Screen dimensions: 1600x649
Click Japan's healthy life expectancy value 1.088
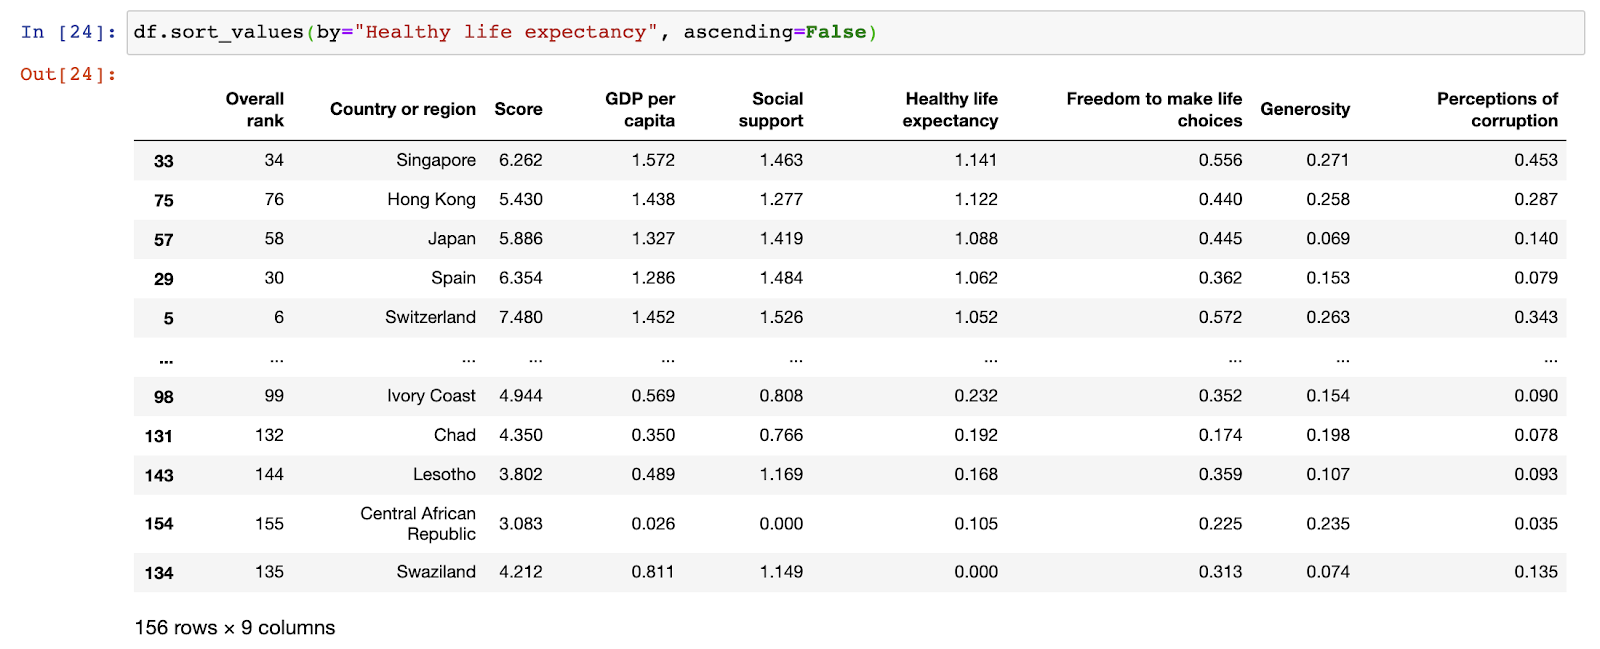click(x=976, y=238)
